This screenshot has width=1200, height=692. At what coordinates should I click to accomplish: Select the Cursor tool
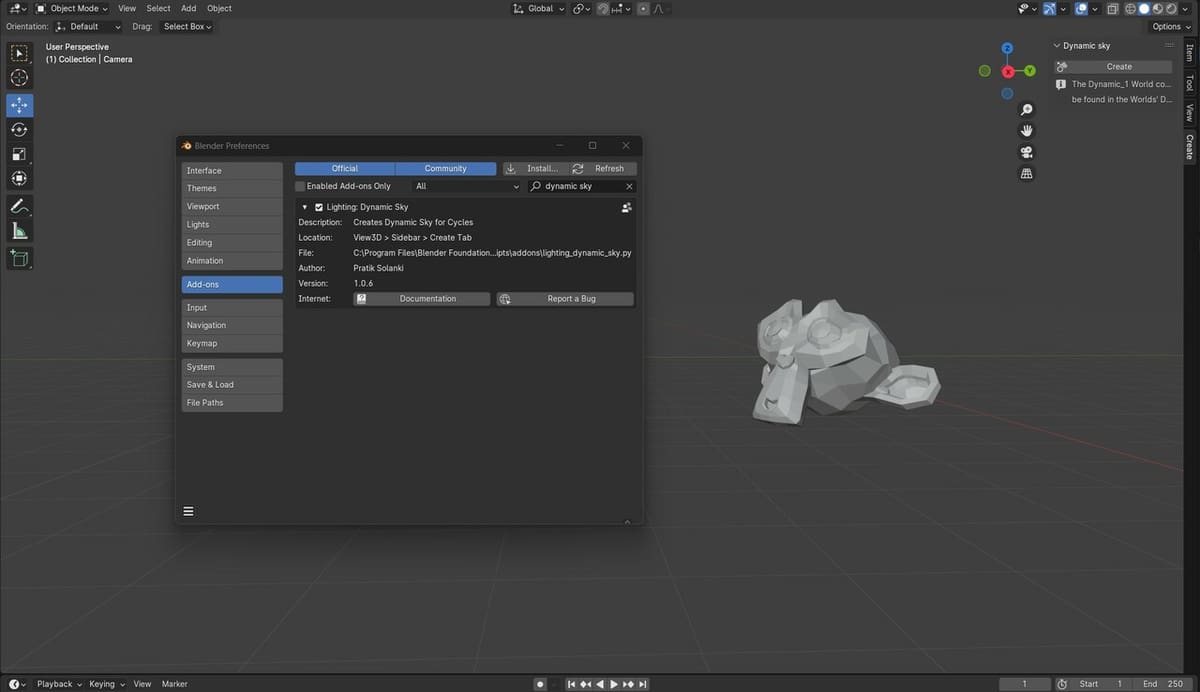tap(20, 78)
